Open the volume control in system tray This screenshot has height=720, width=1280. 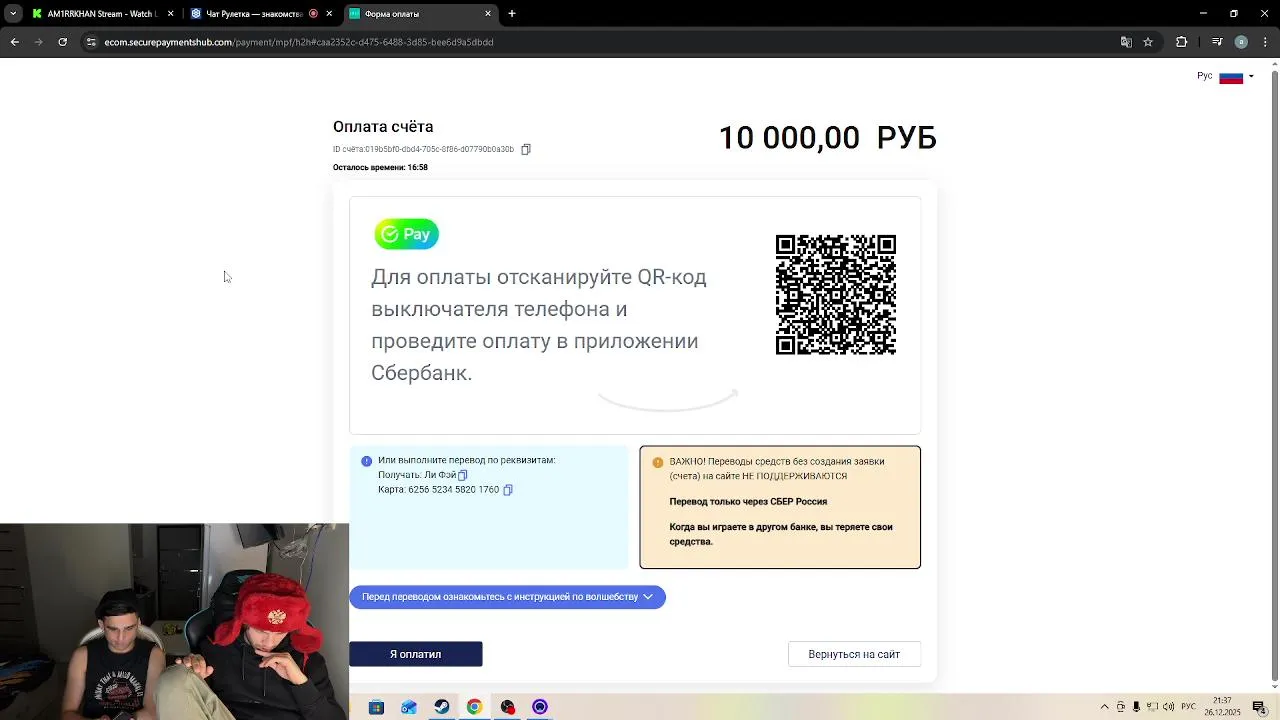[x=1168, y=707]
